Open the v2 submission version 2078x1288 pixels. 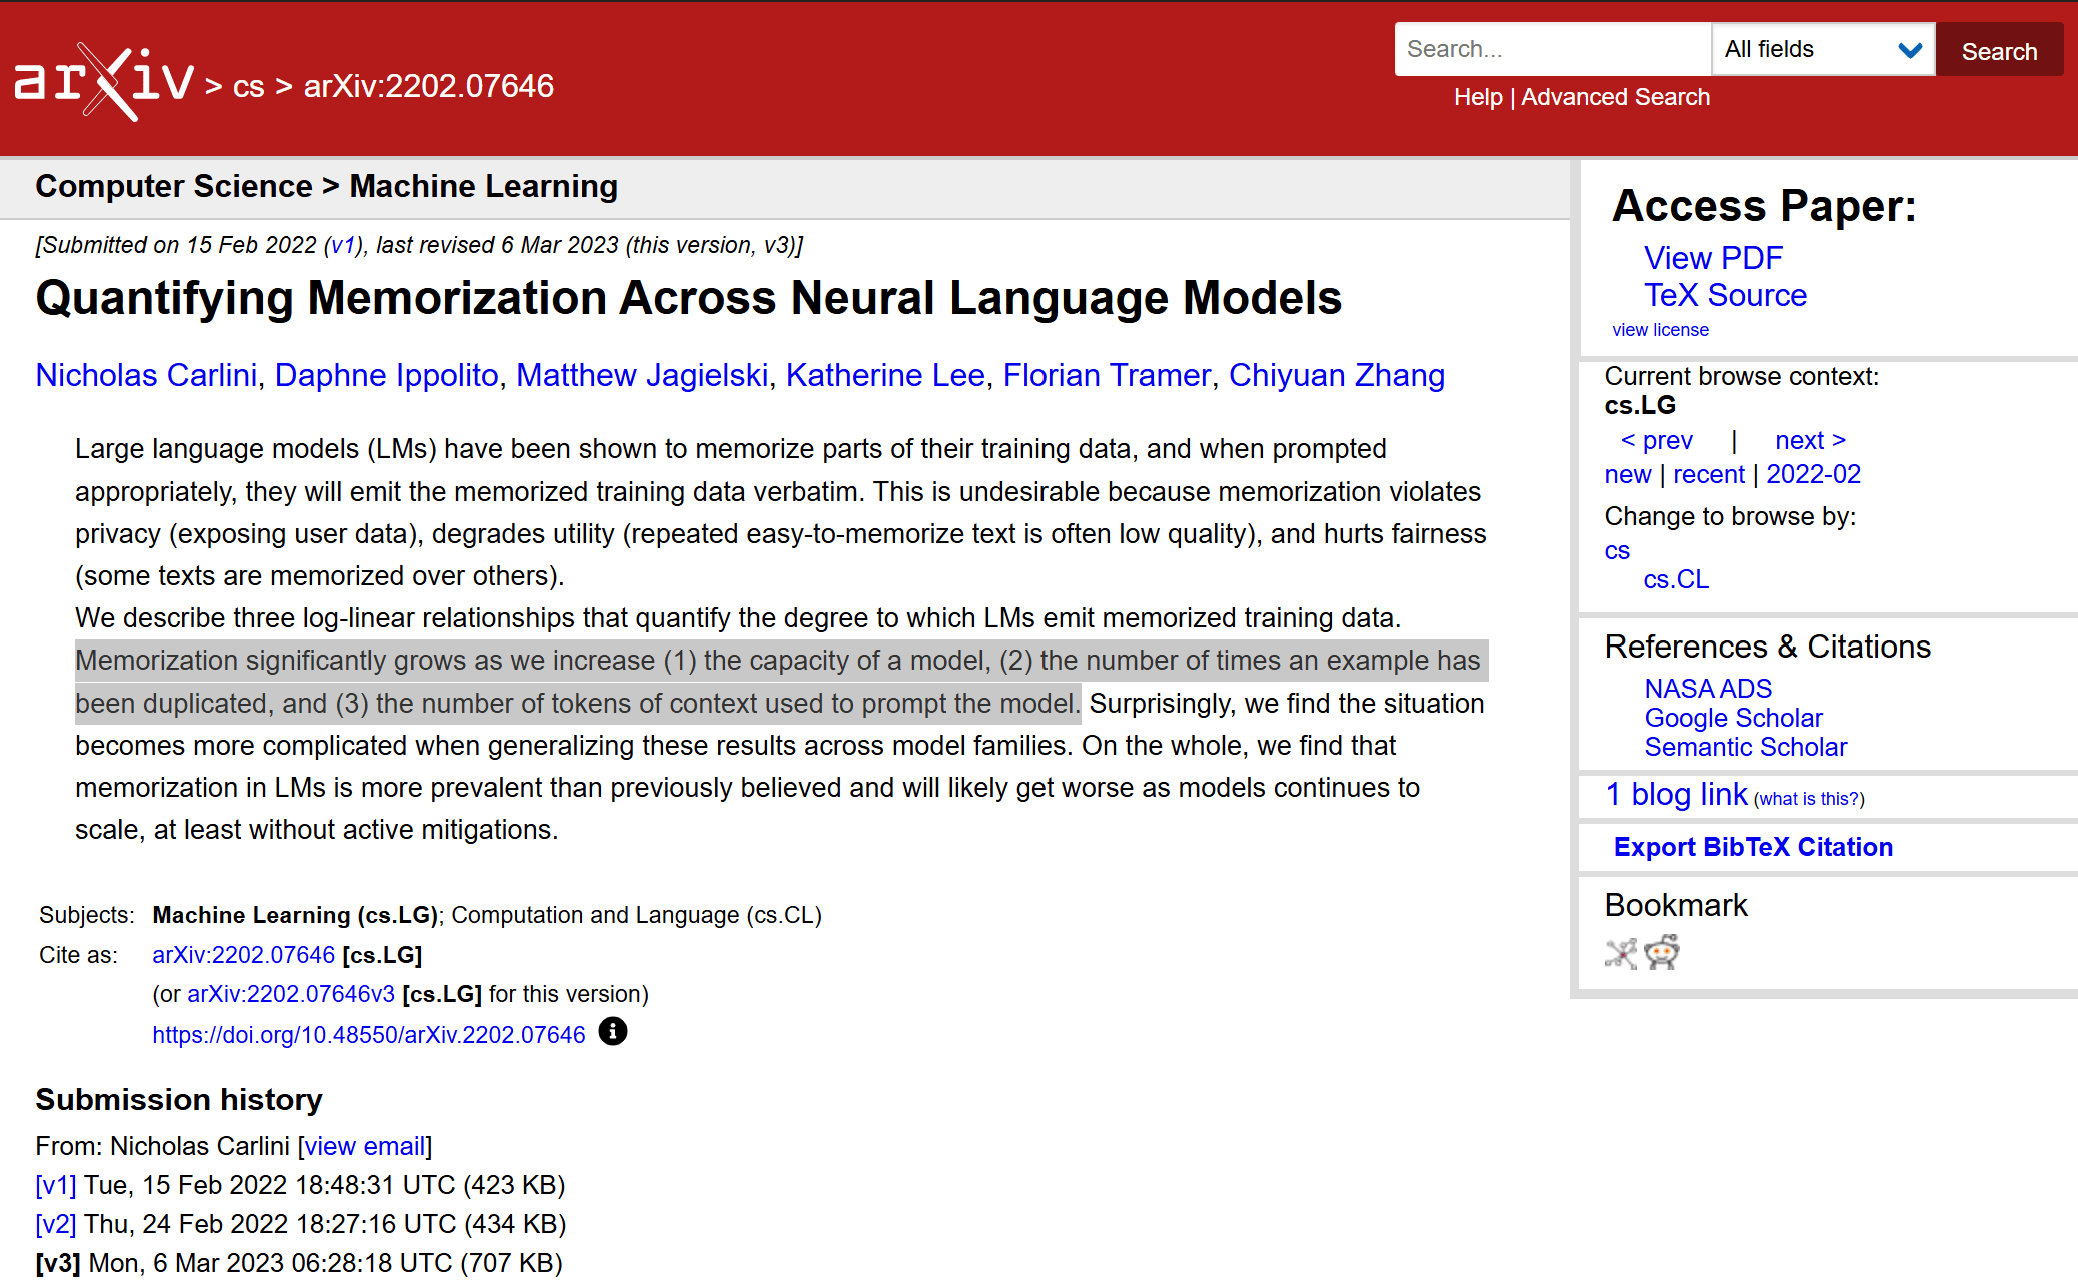tap(55, 1224)
